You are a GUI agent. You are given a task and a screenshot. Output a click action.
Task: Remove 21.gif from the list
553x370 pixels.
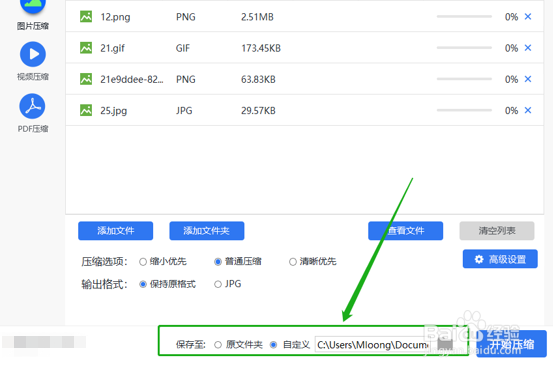pos(528,48)
